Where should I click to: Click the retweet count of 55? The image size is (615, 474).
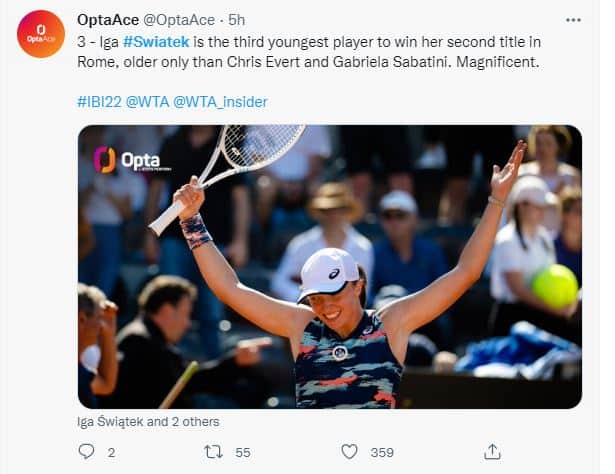click(243, 453)
